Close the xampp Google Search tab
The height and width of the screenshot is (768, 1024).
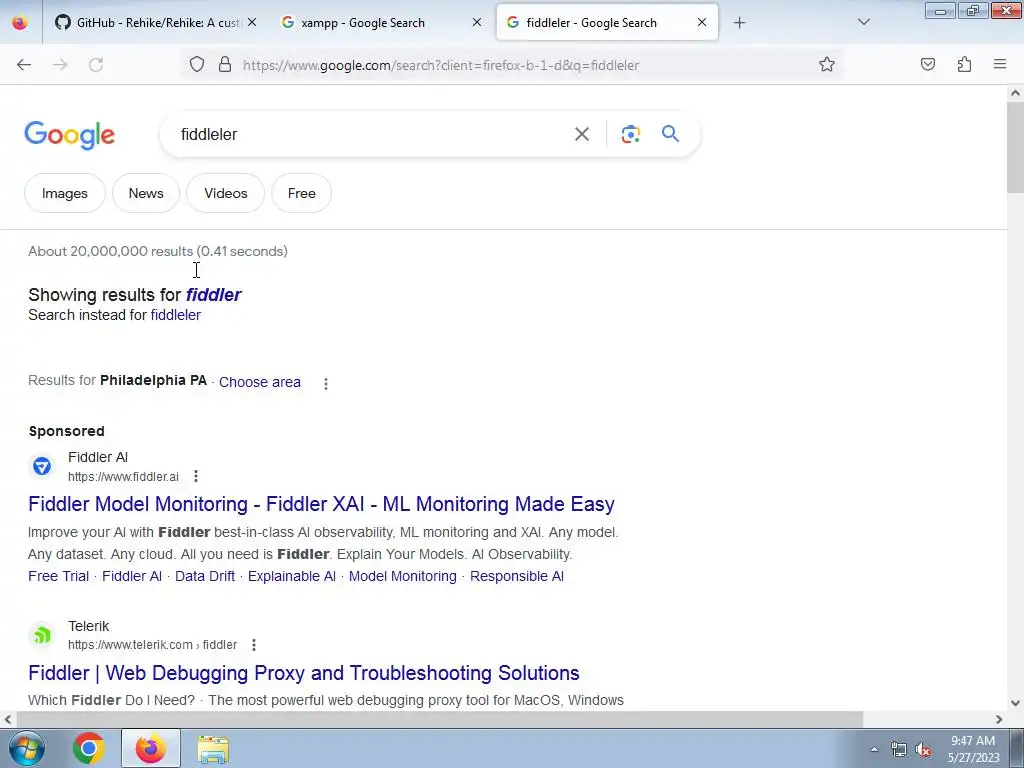tap(477, 22)
